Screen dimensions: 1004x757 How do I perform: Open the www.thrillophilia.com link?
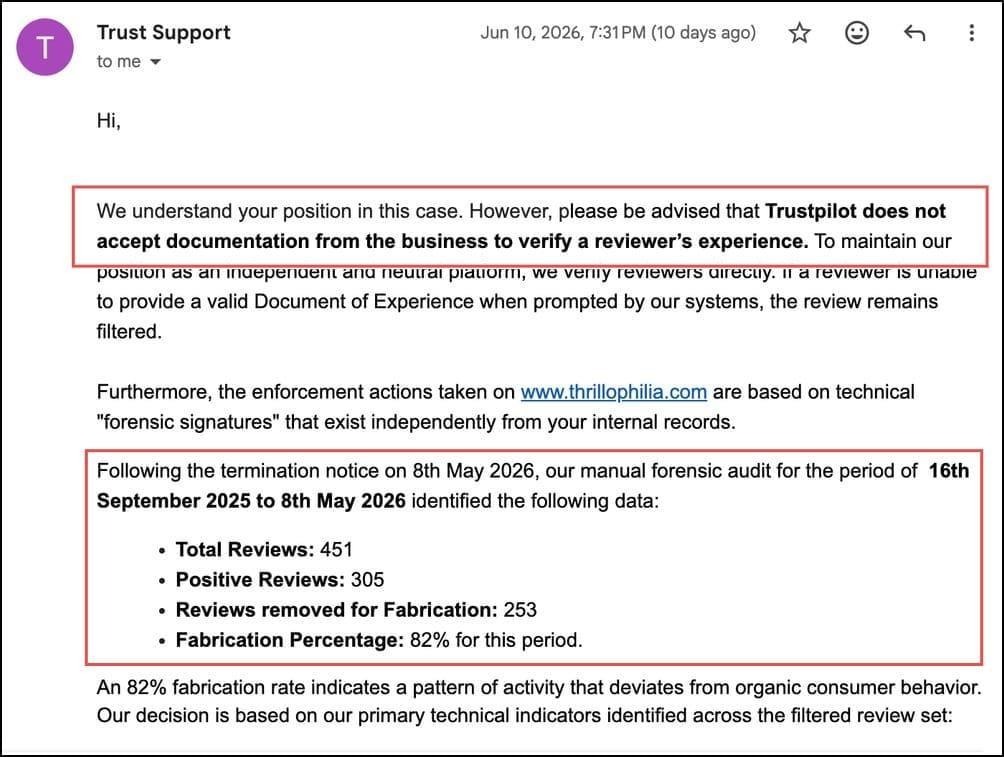click(613, 391)
